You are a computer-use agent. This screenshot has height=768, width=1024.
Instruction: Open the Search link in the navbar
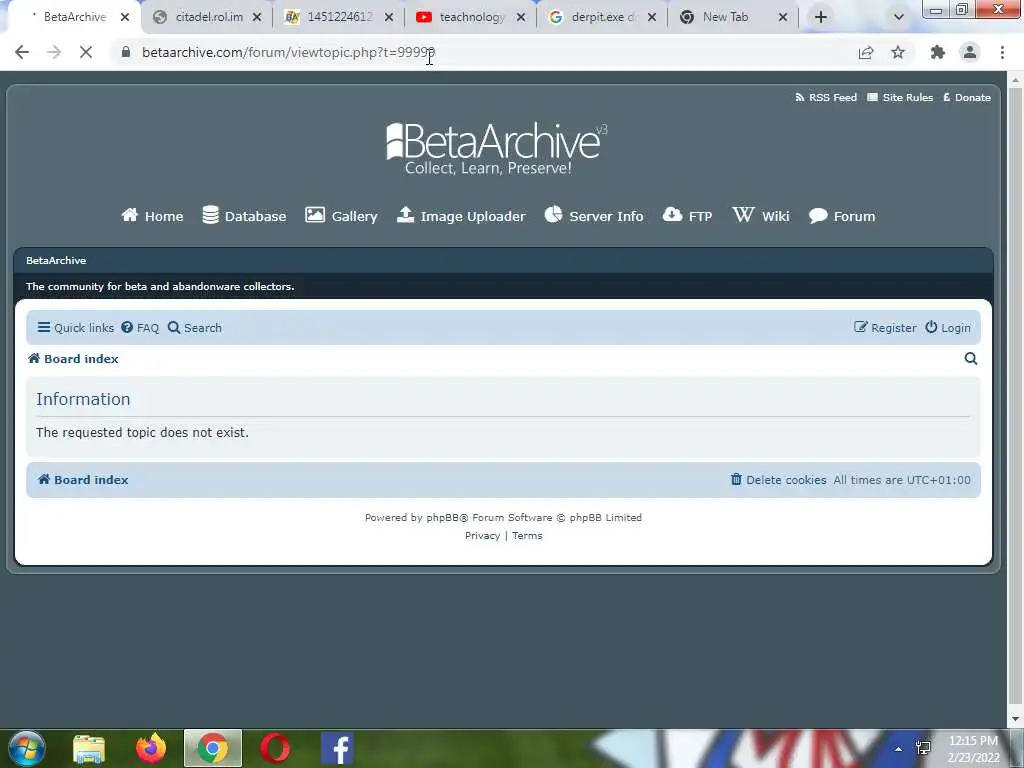pyautogui.click(x=195, y=328)
